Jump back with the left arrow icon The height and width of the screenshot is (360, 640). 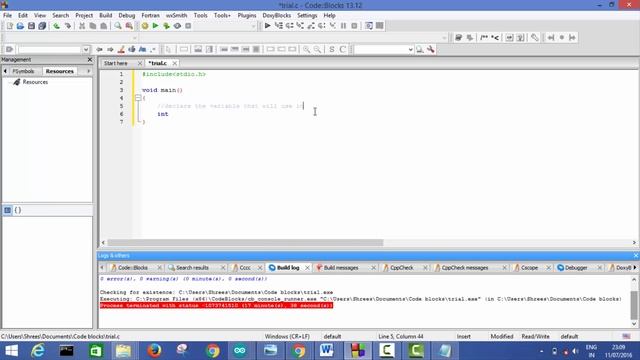(99, 49)
